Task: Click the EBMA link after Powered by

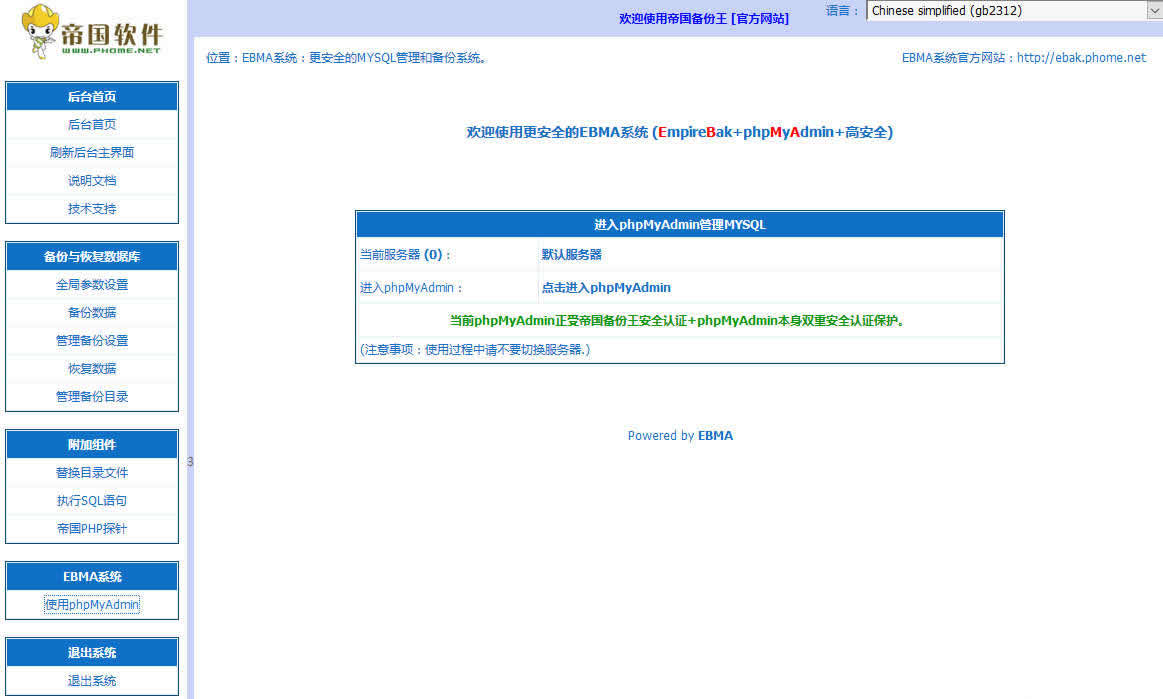Action: point(715,436)
